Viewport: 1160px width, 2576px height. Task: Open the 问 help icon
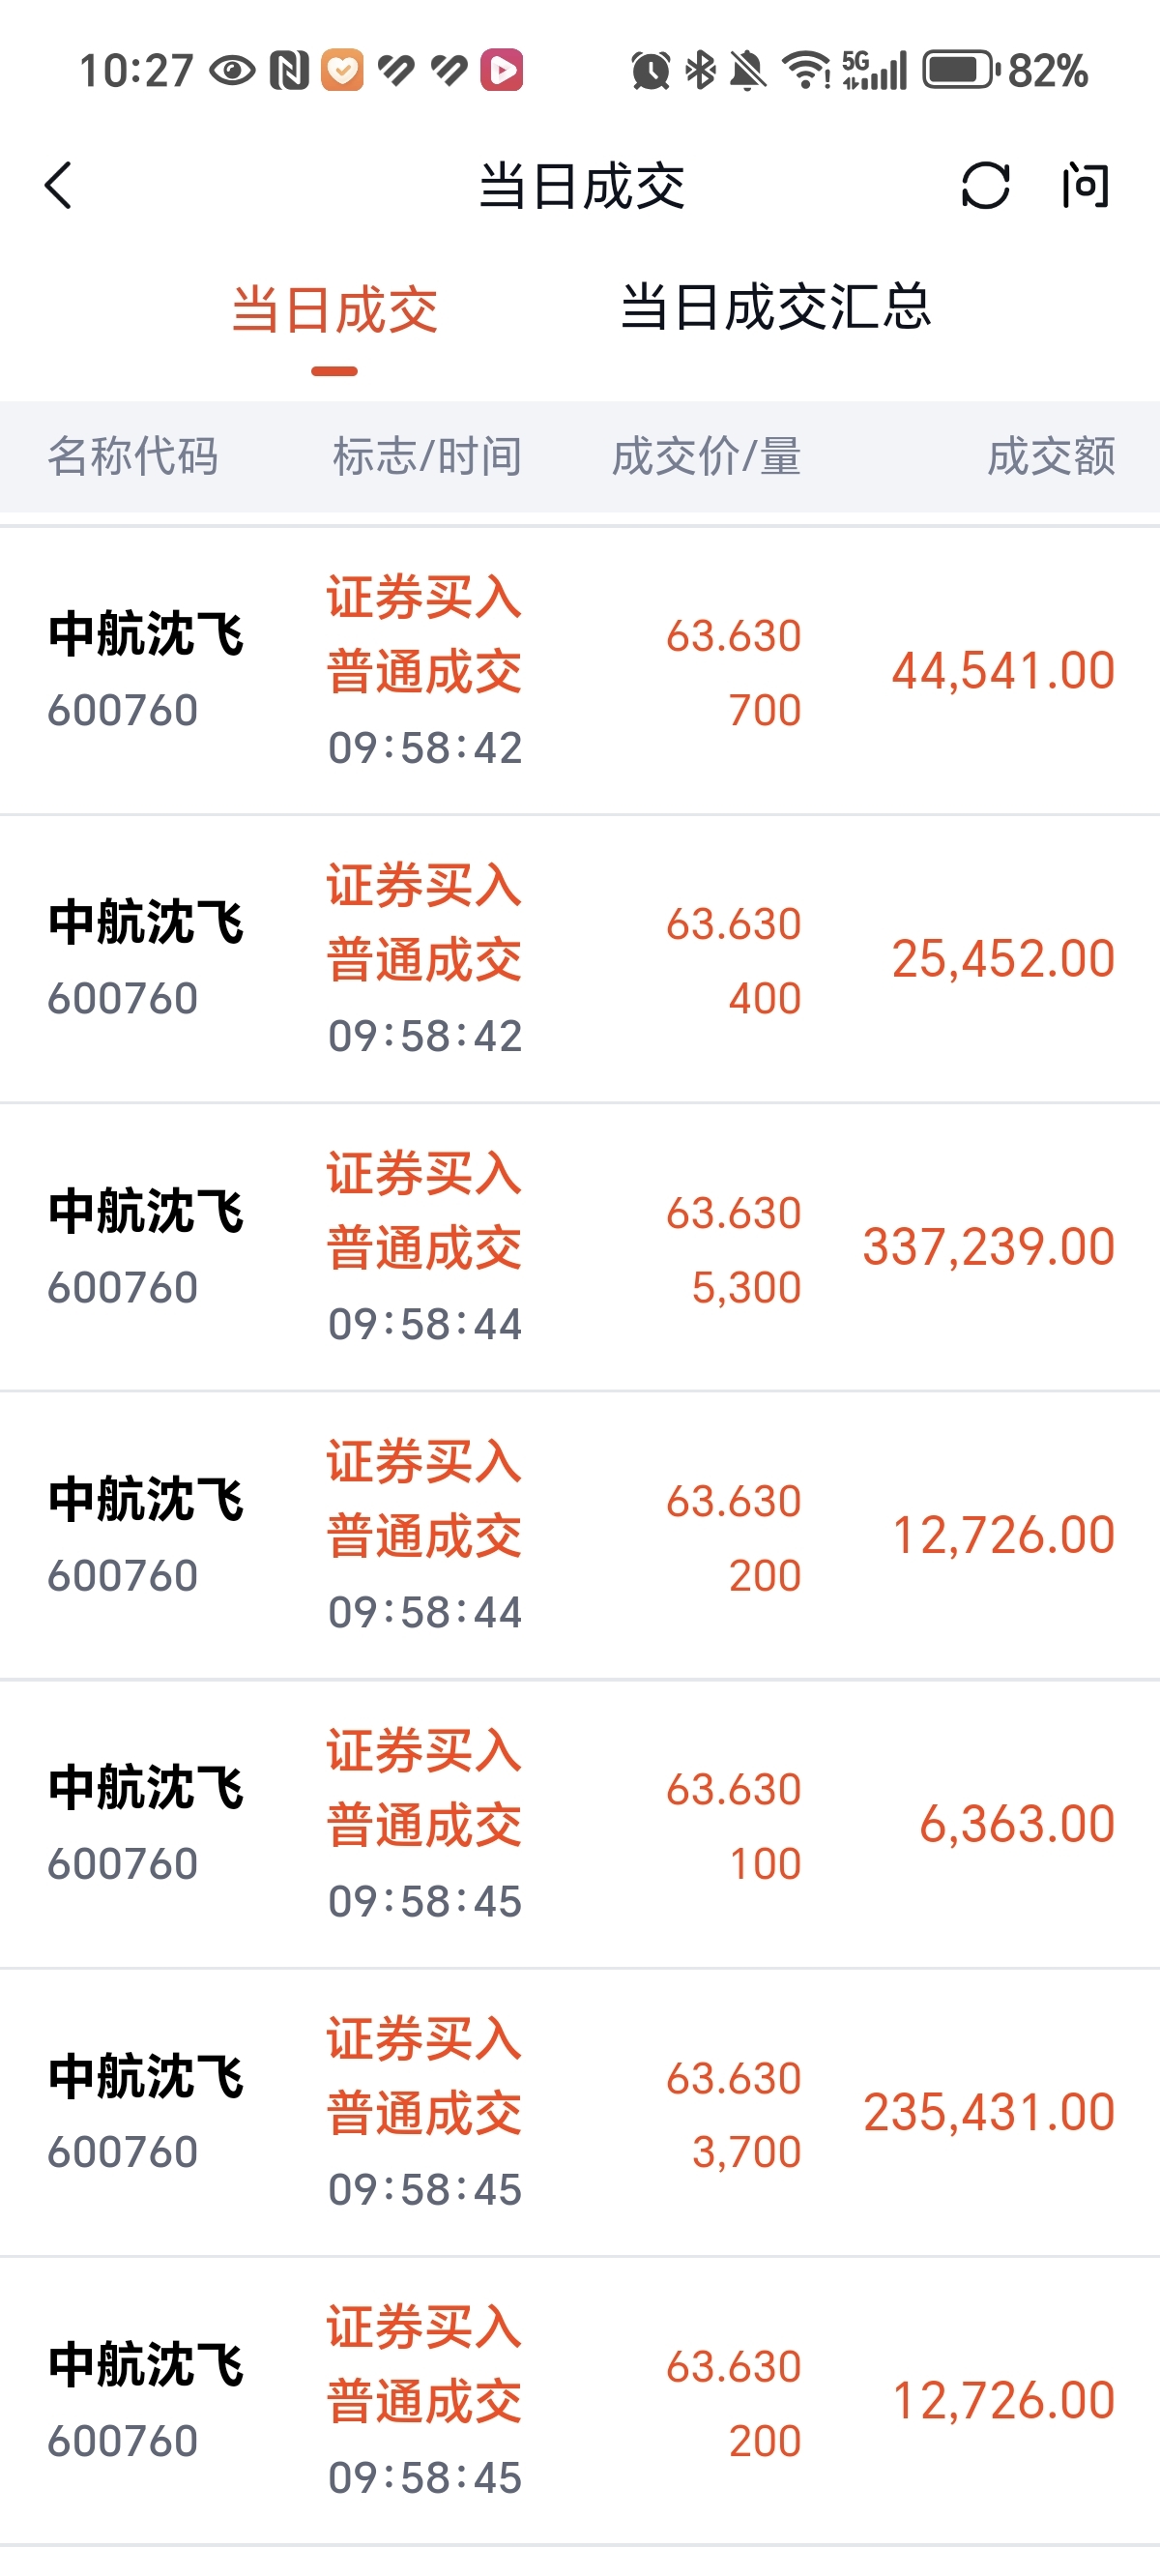tap(1085, 186)
